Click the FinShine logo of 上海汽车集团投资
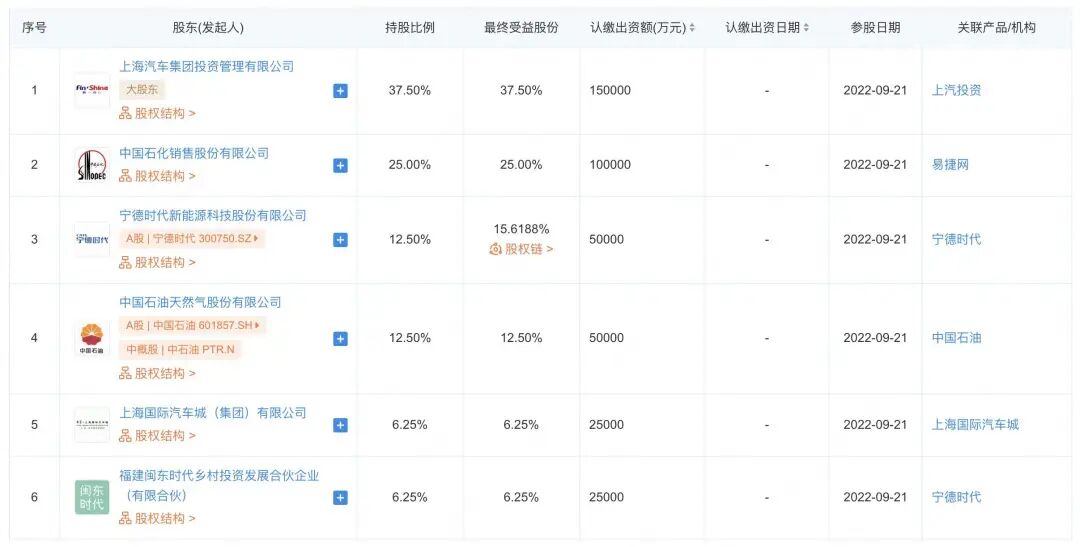The image size is (1080, 547). [92, 90]
